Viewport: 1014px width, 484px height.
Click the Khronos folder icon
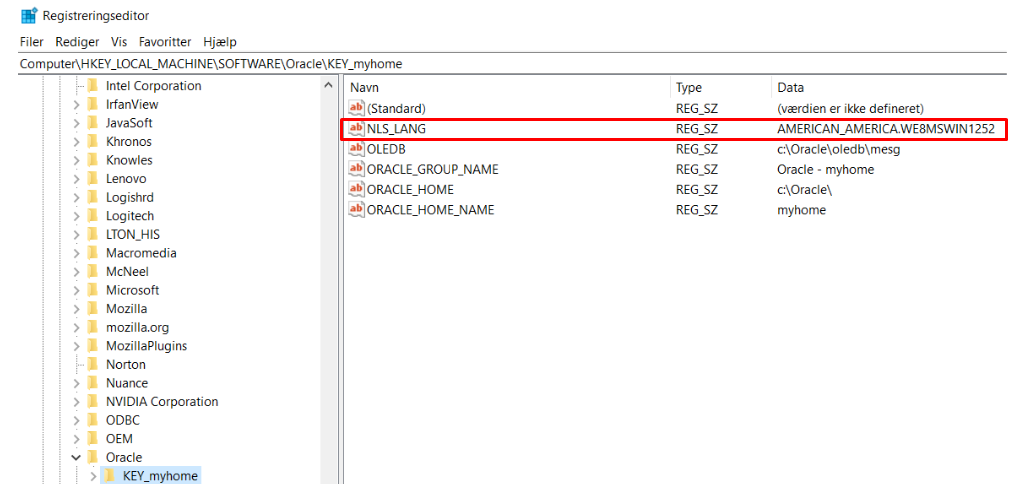click(92, 141)
